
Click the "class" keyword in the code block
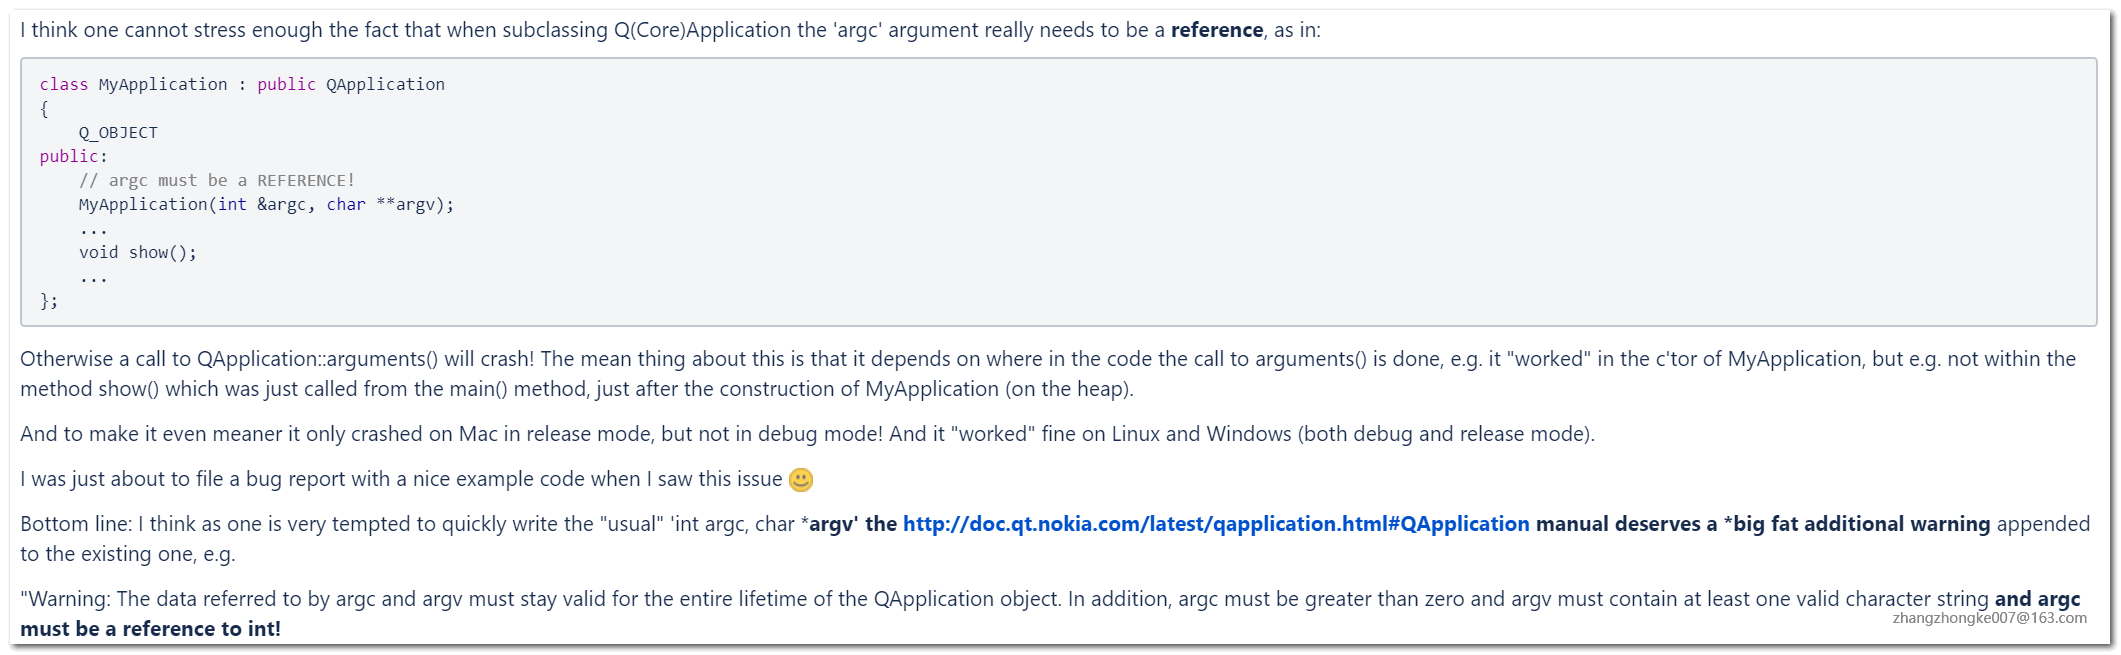tap(64, 85)
